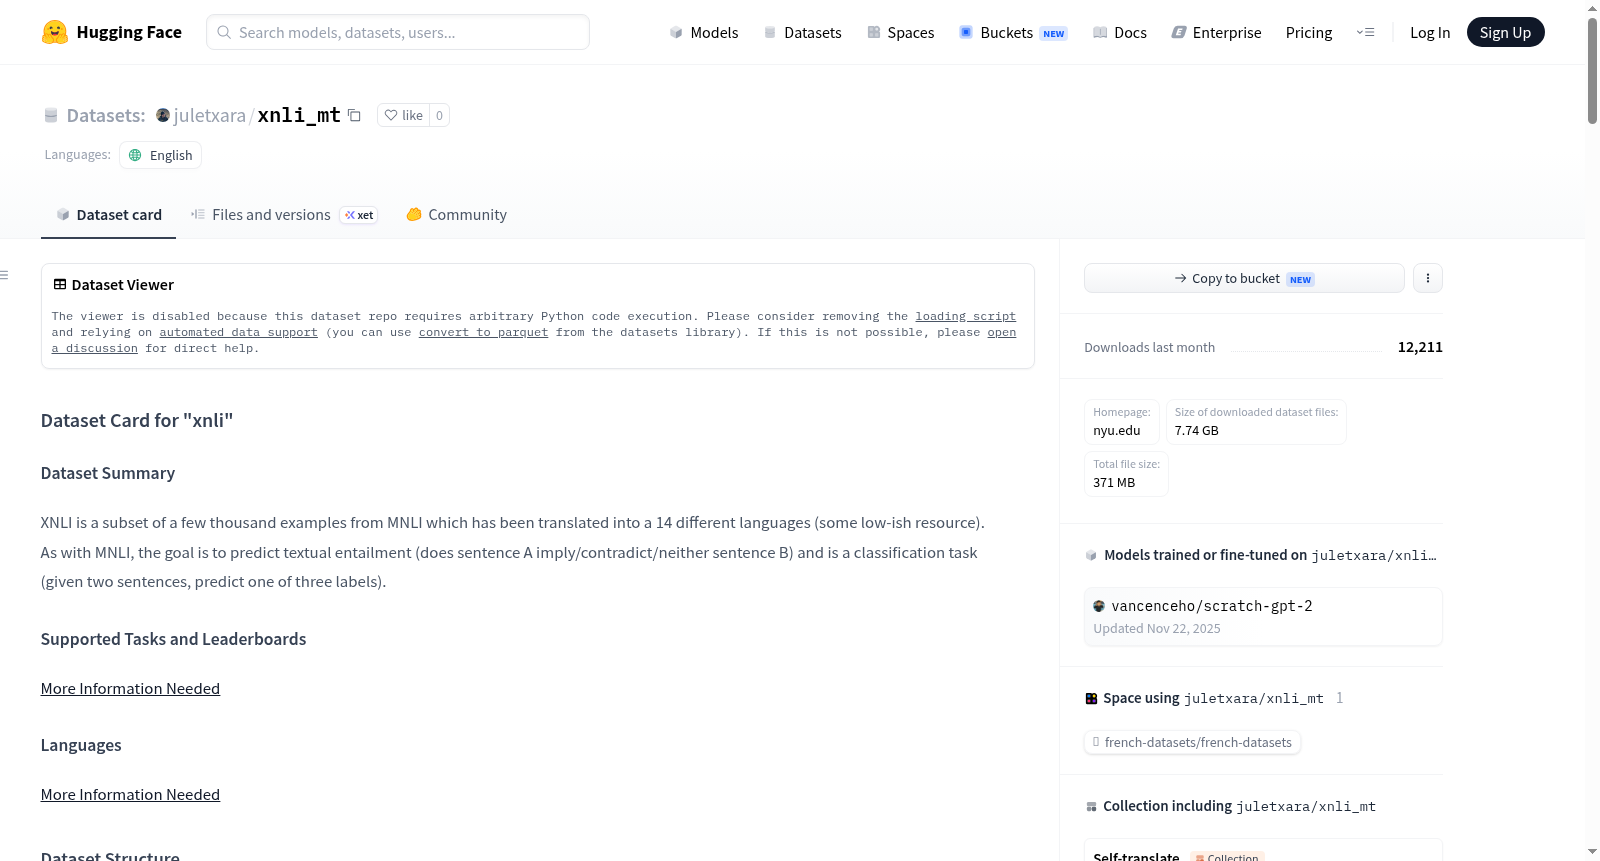Click the Dataset Viewer table icon
Viewport: 1600px width, 861px height.
click(x=60, y=284)
